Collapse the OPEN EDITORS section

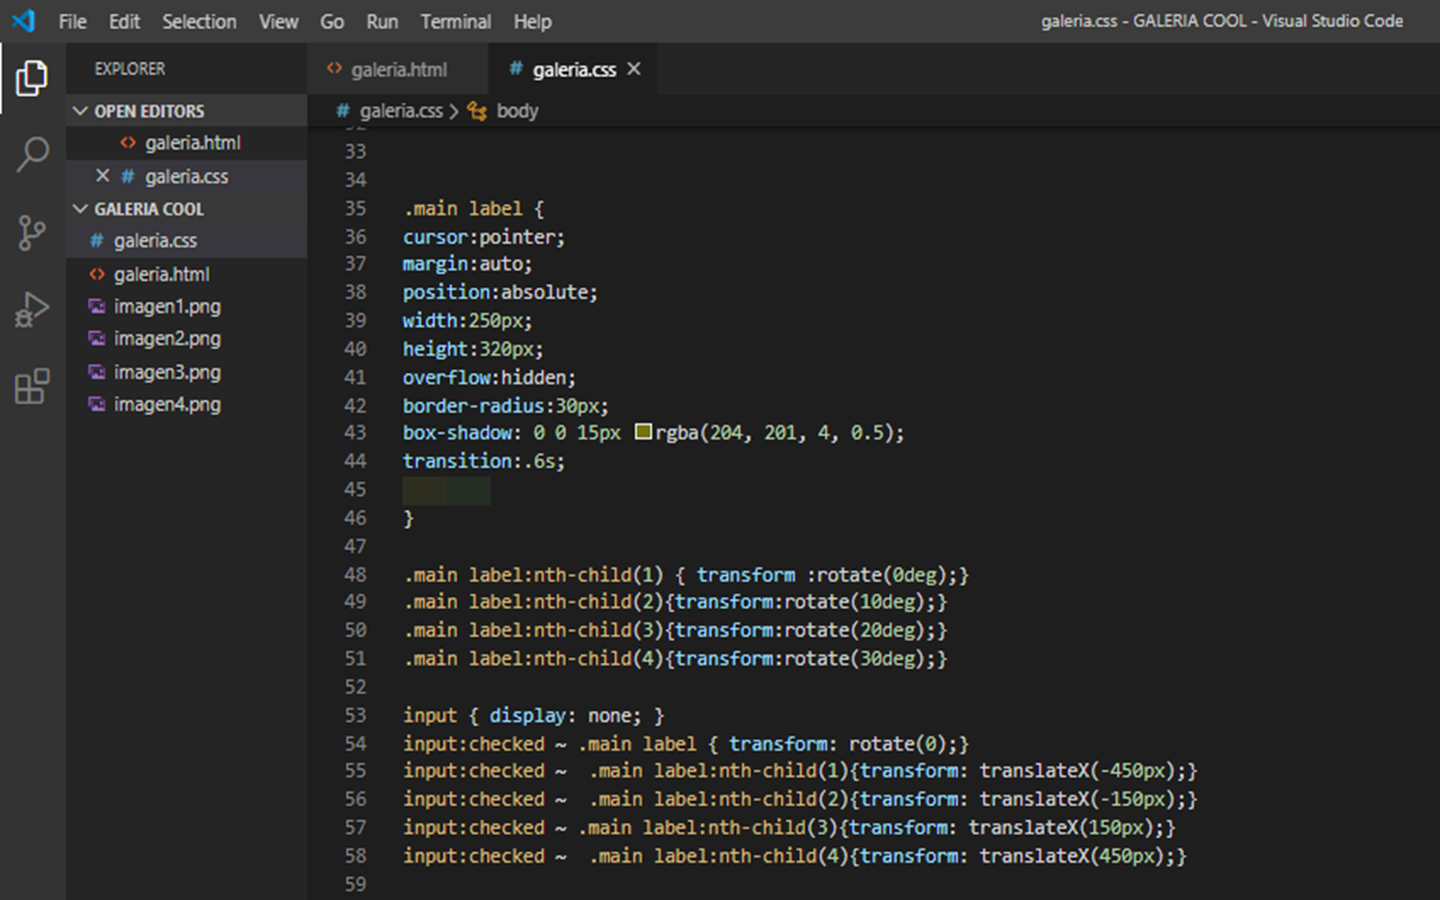pos(81,110)
